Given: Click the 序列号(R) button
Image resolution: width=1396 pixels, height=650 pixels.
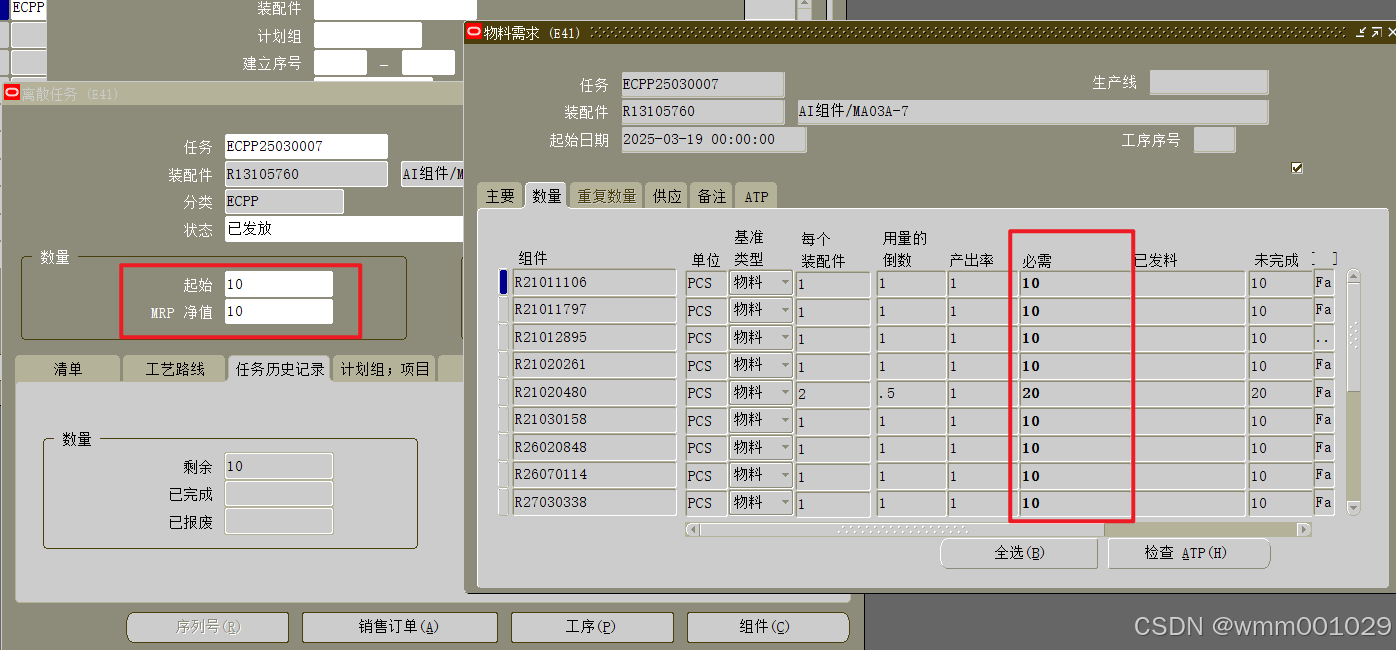Looking at the screenshot, I should (x=207, y=627).
